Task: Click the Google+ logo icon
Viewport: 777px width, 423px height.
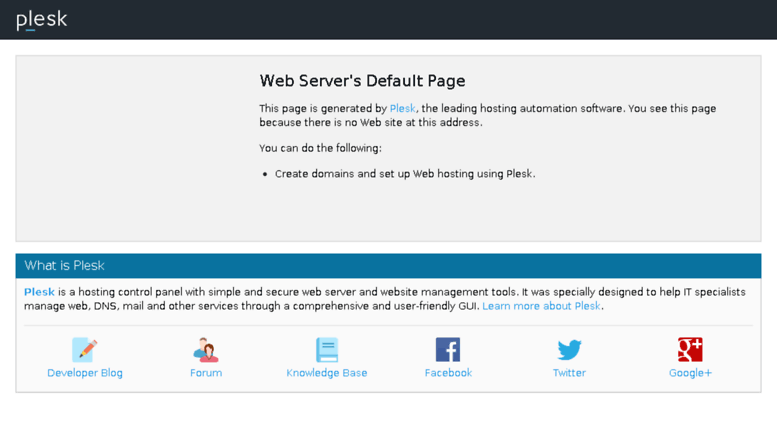Action: 690,350
